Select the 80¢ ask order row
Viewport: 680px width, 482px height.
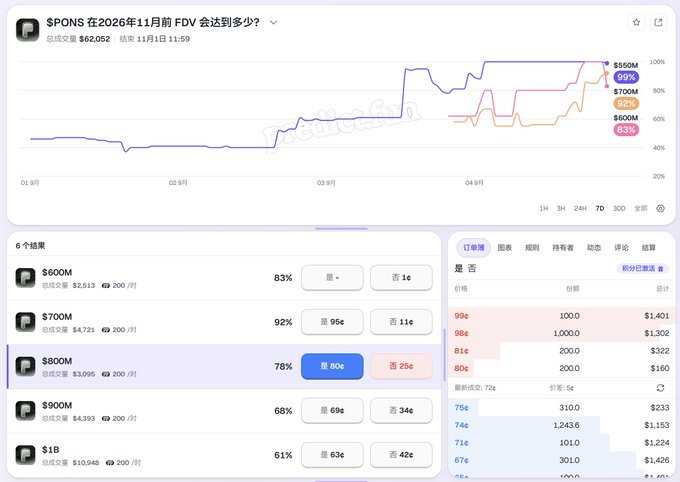pos(562,368)
